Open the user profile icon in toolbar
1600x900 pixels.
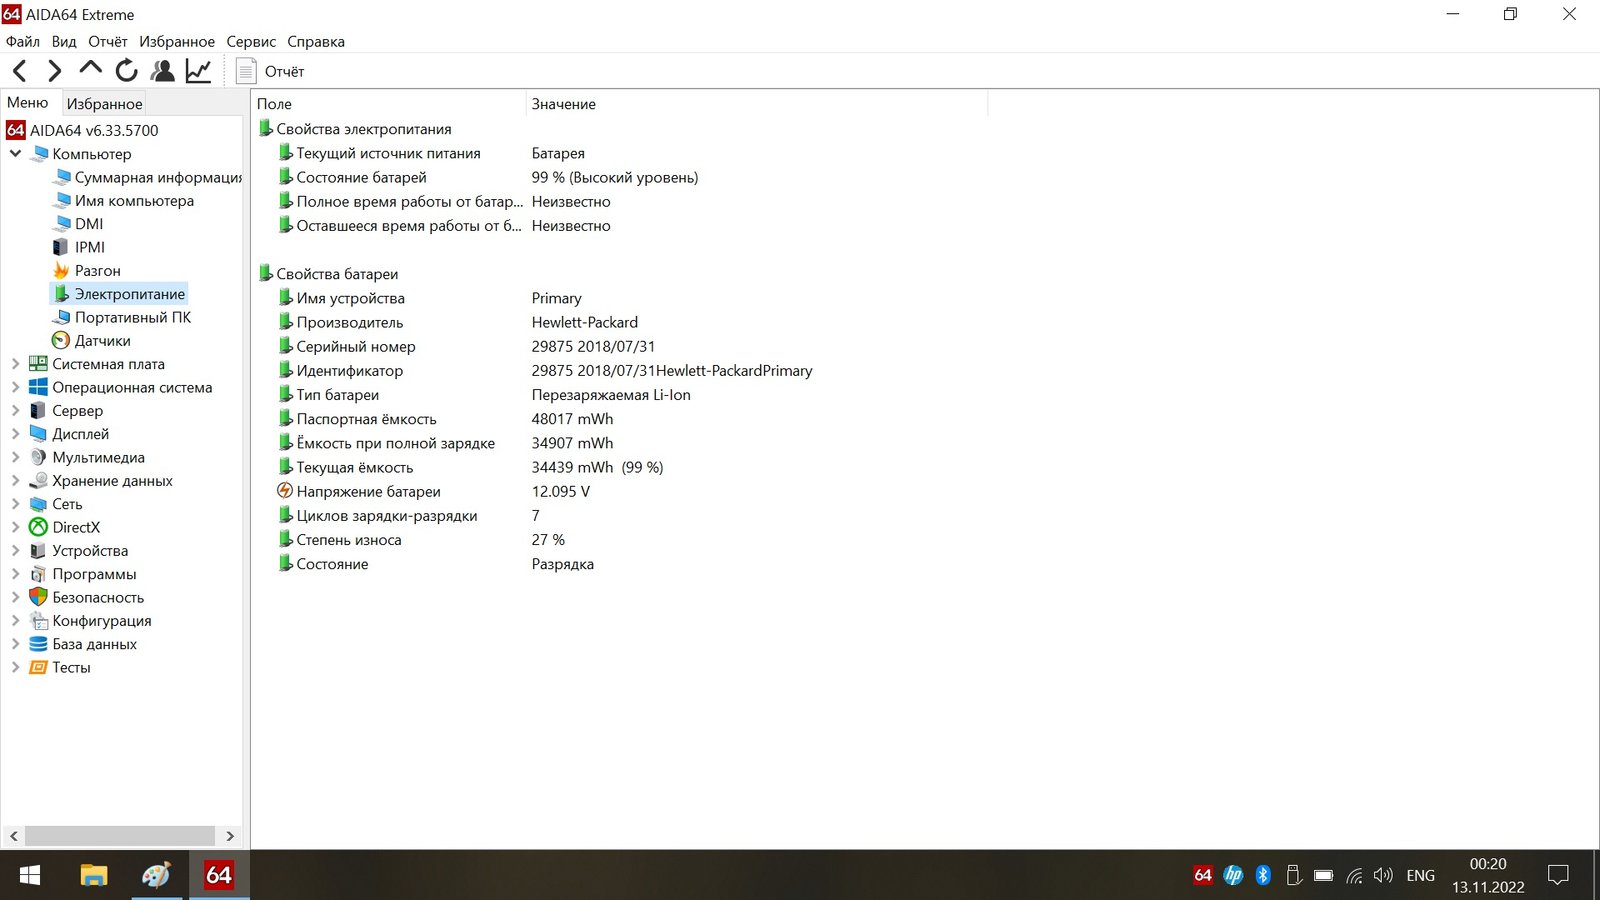coord(162,71)
